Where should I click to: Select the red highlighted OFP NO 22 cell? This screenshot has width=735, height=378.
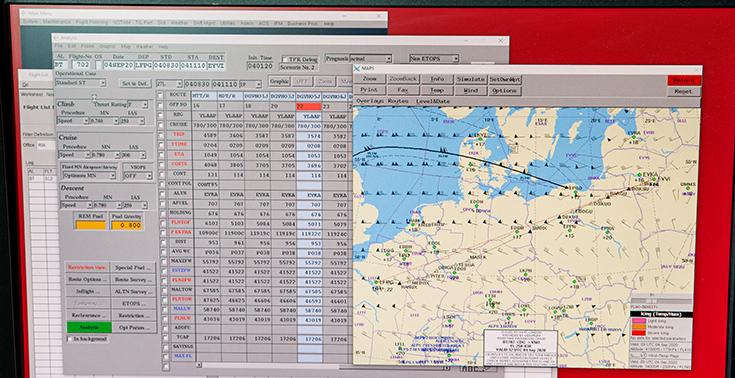(309, 106)
